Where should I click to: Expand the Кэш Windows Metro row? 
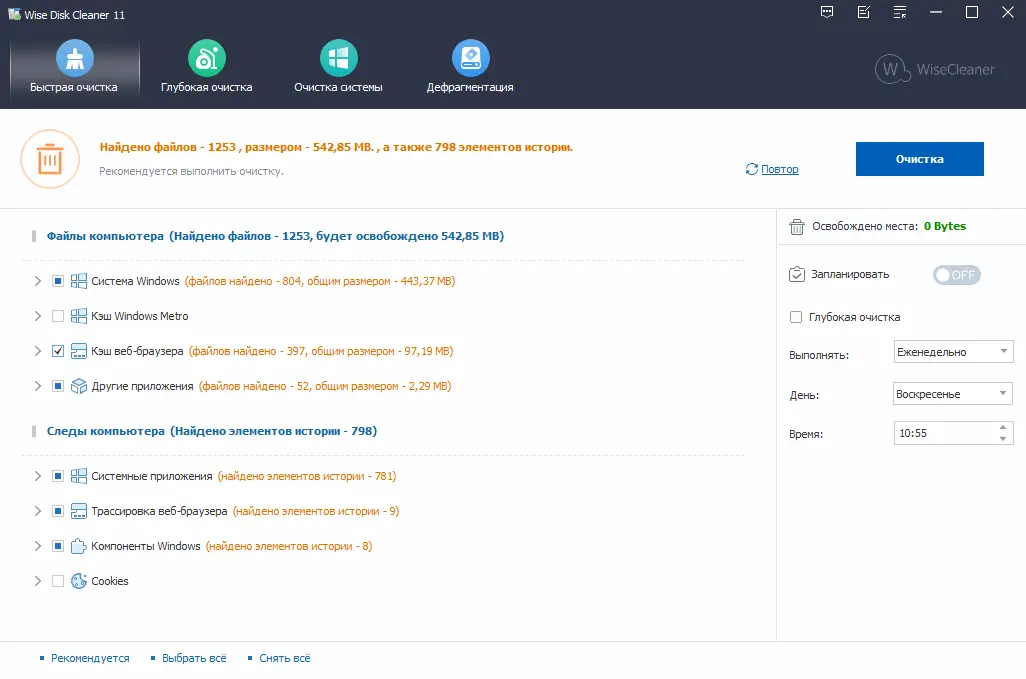tap(38, 316)
